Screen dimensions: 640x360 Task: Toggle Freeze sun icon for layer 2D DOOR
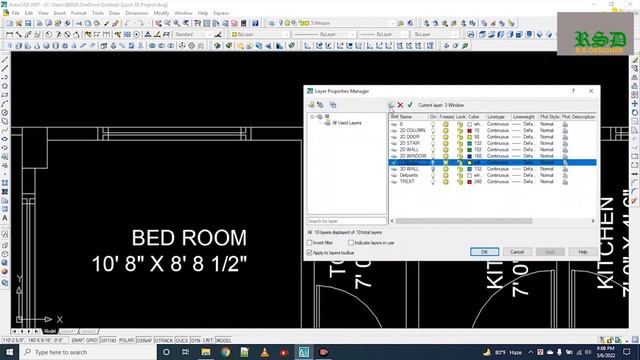tap(446, 137)
